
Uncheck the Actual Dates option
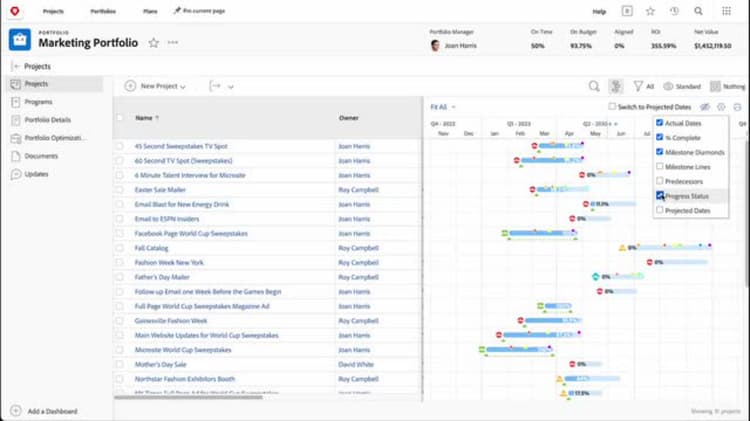660,123
